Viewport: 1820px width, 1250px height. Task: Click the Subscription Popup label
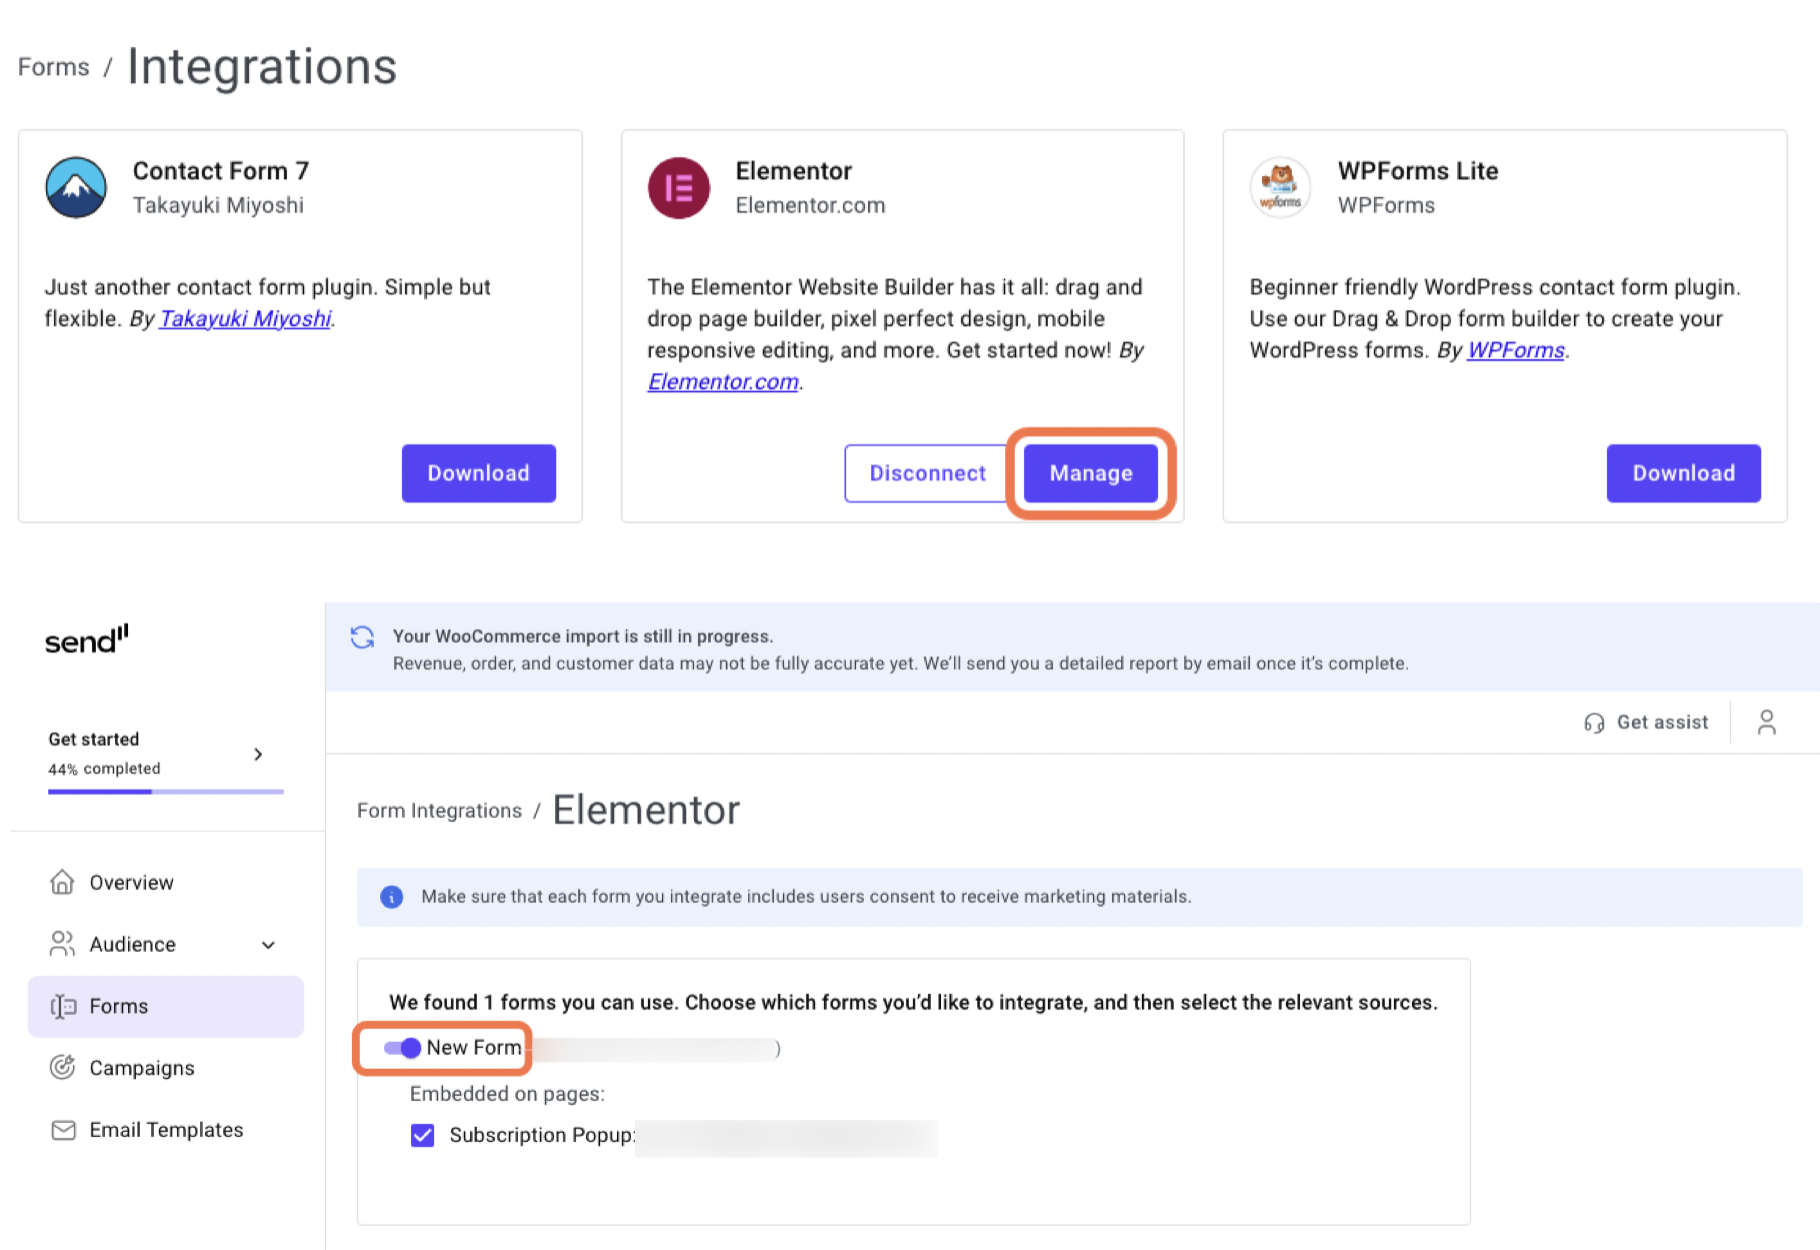click(542, 1135)
